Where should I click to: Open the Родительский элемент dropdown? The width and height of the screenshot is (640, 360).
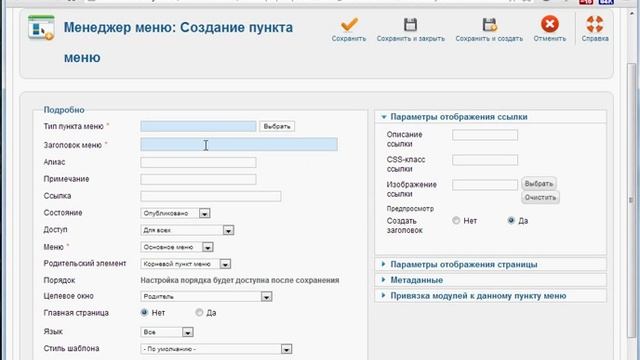click(186, 264)
